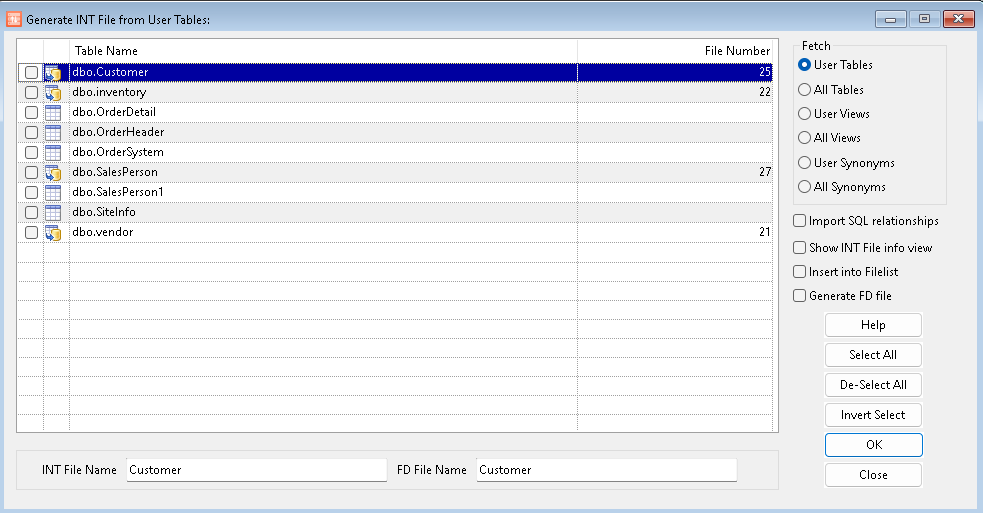The height and width of the screenshot is (513, 983).
Task: Select the All Tables fetch option
Action: [x=805, y=90]
